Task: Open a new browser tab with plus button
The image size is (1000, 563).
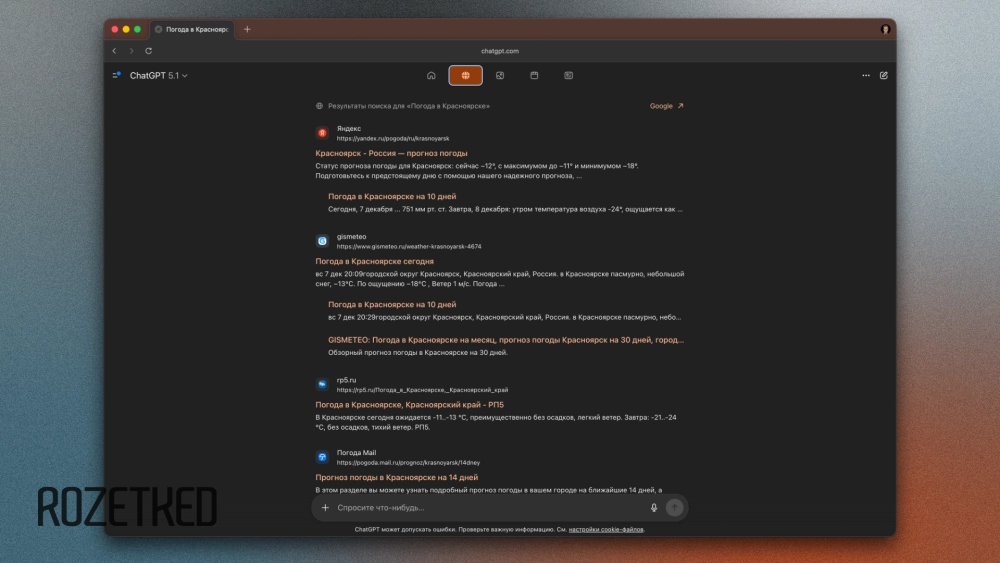Action: point(247,29)
